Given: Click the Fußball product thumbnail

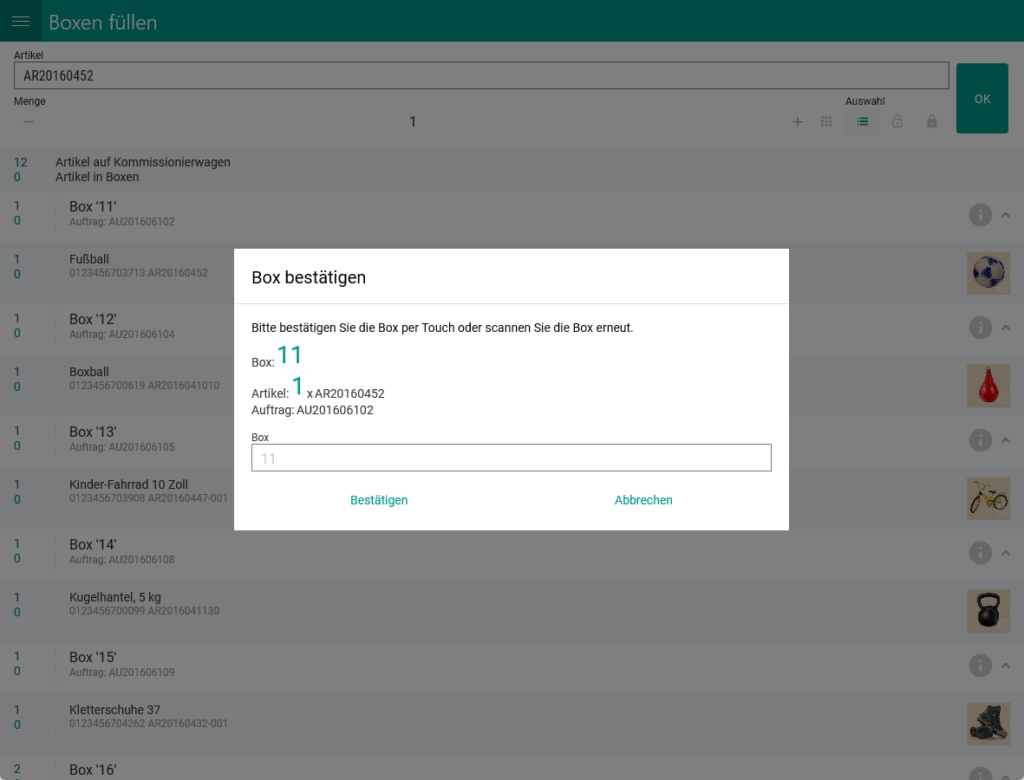Looking at the screenshot, I should pos(988,272).
